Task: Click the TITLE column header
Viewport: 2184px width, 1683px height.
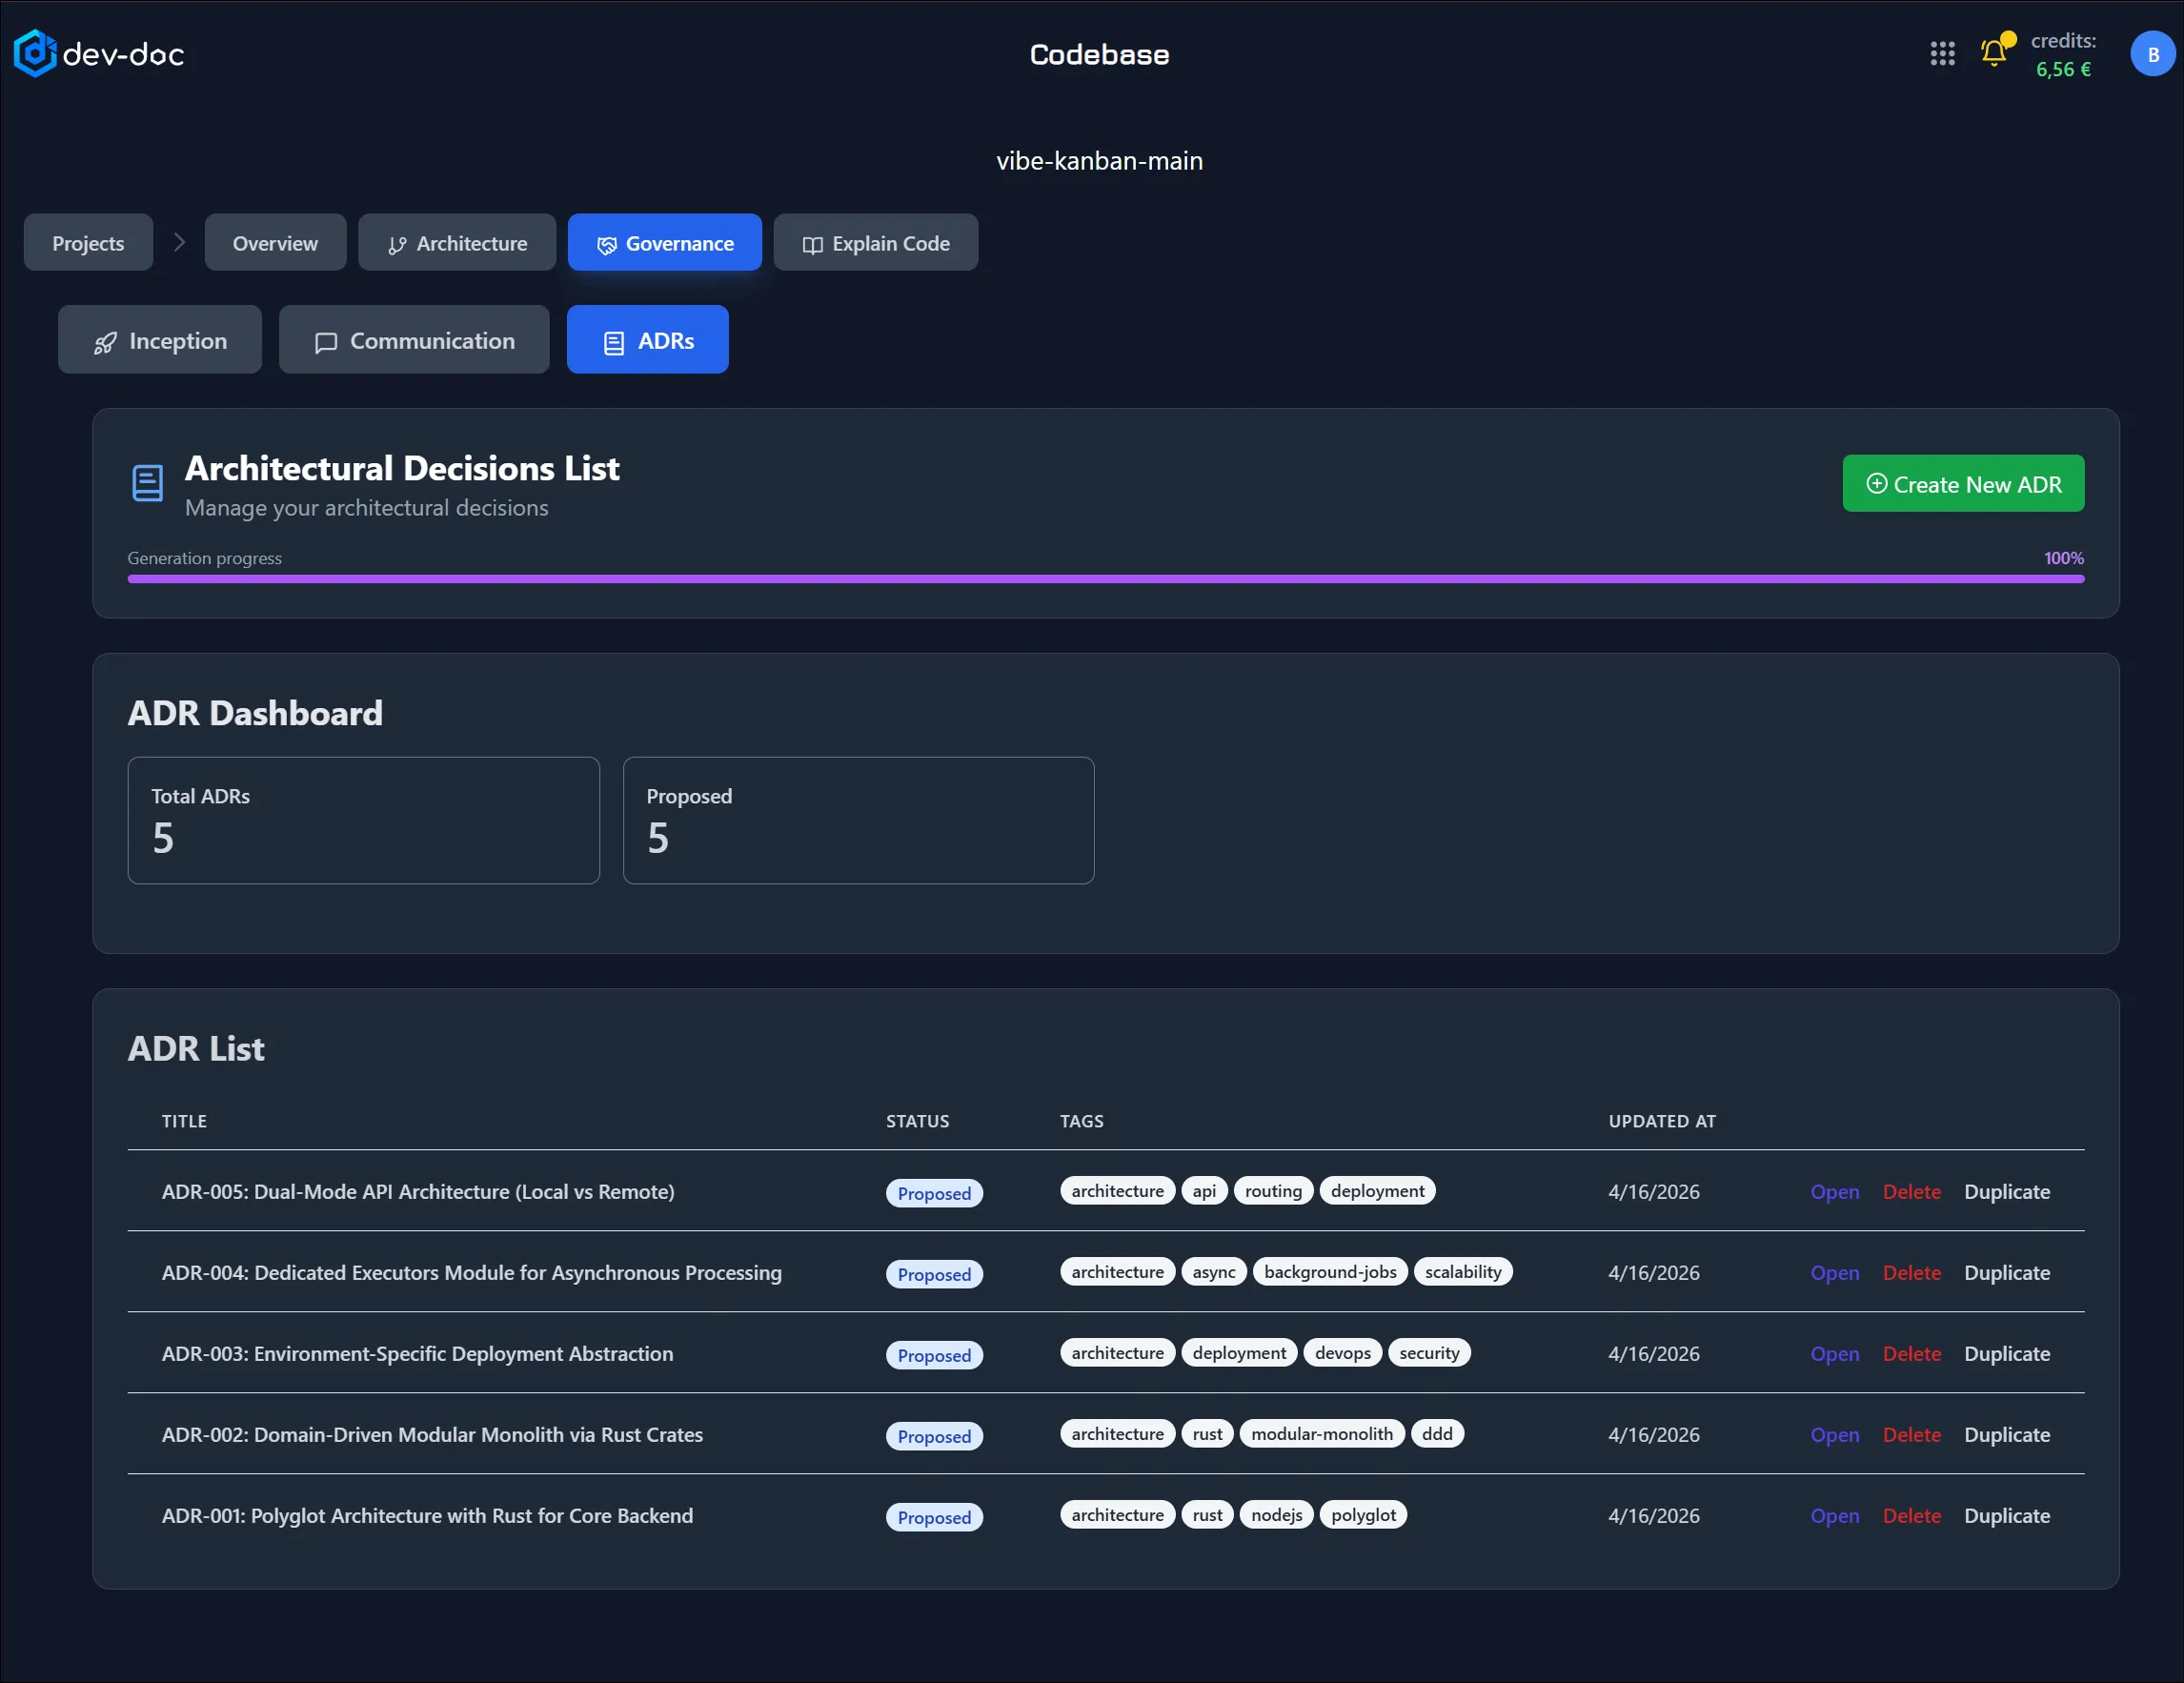Action: click(184, 1122)
